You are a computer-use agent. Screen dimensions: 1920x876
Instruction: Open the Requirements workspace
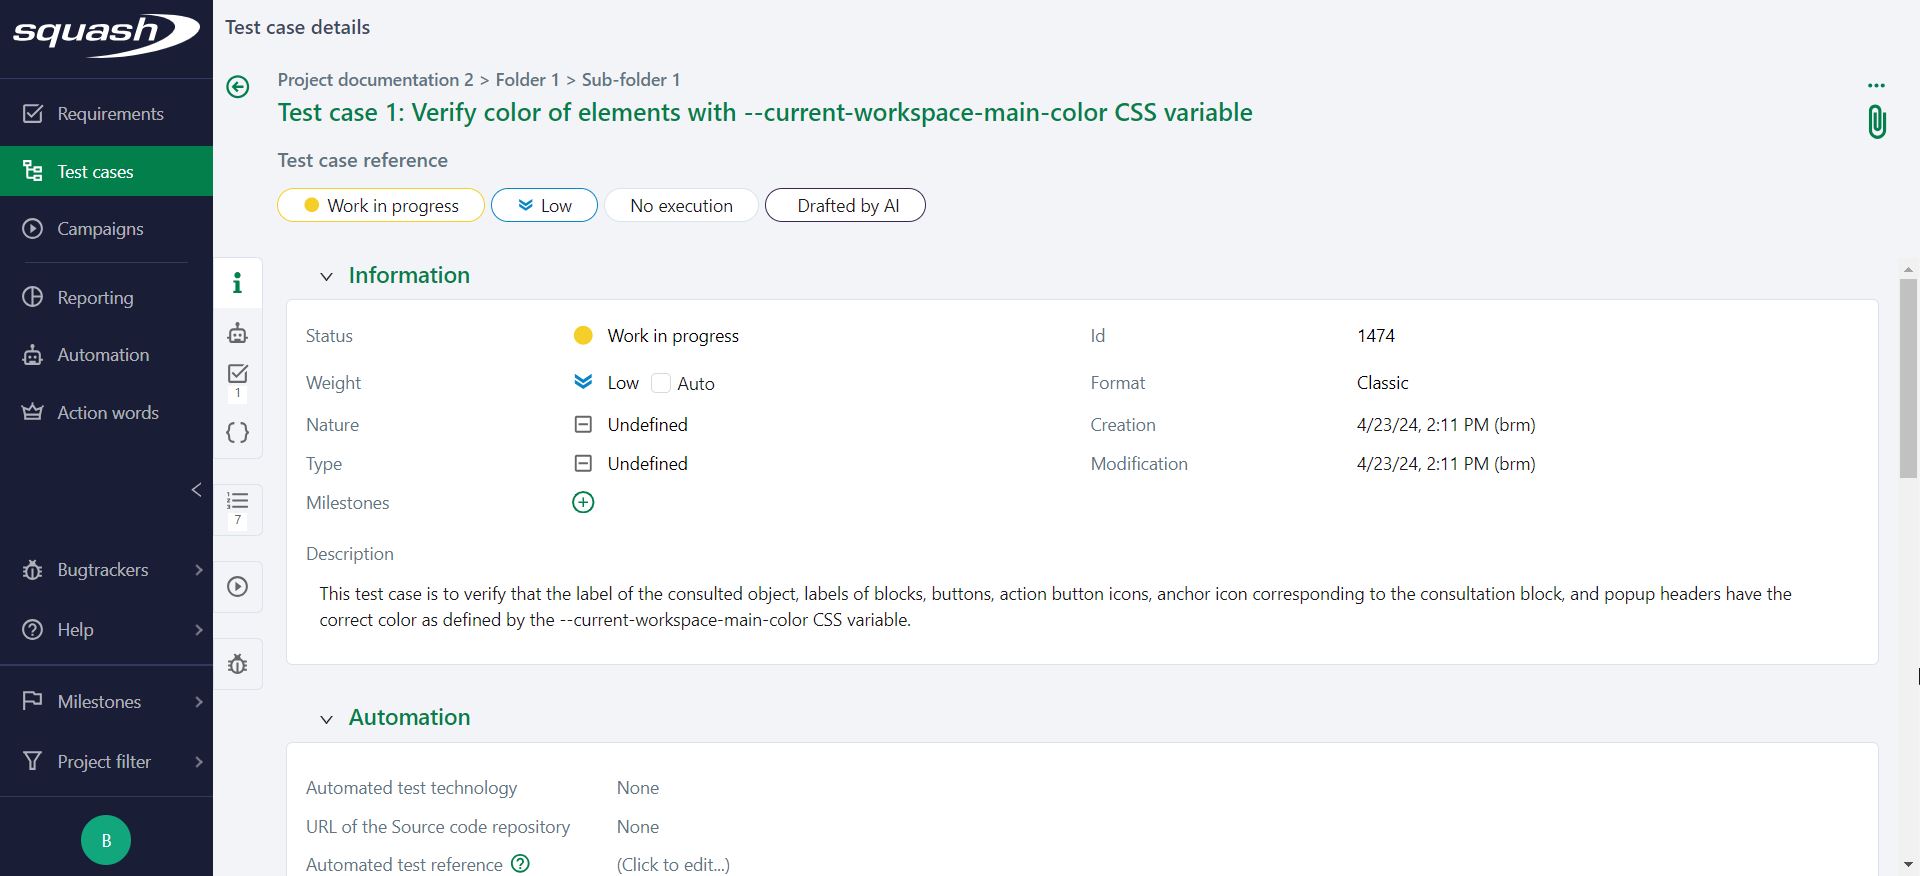(x=110, y=114)
